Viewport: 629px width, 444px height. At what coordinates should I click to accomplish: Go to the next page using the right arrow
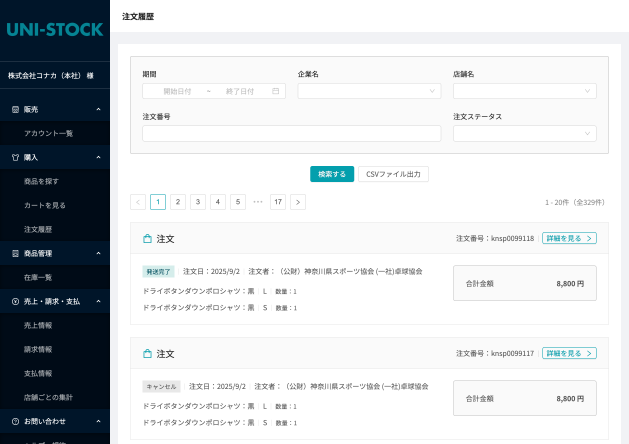tap(298, 202)
